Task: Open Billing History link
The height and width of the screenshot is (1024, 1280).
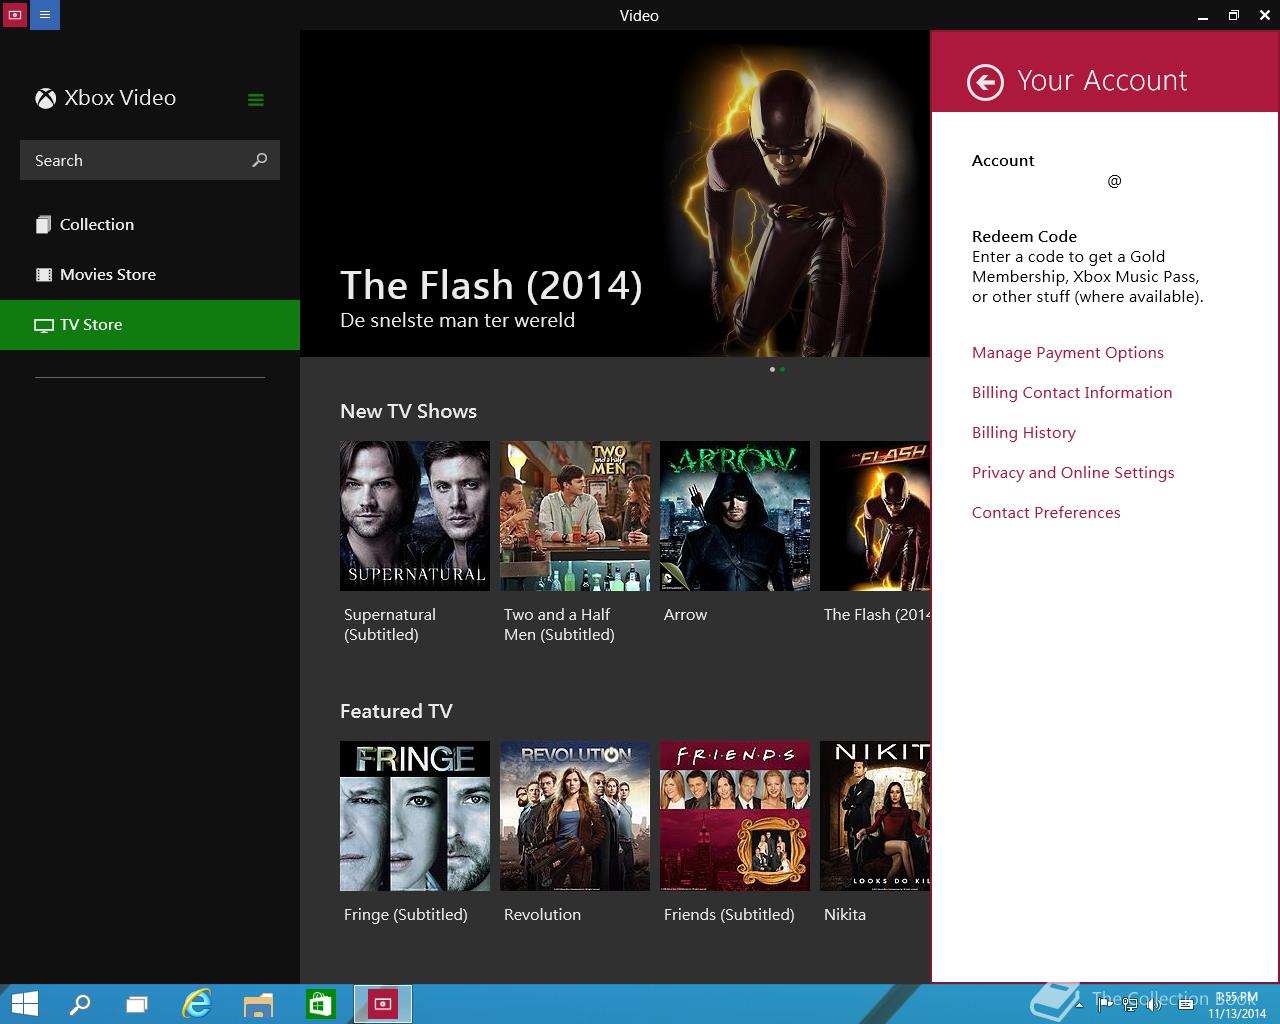Action: [x=1024, y=432]
